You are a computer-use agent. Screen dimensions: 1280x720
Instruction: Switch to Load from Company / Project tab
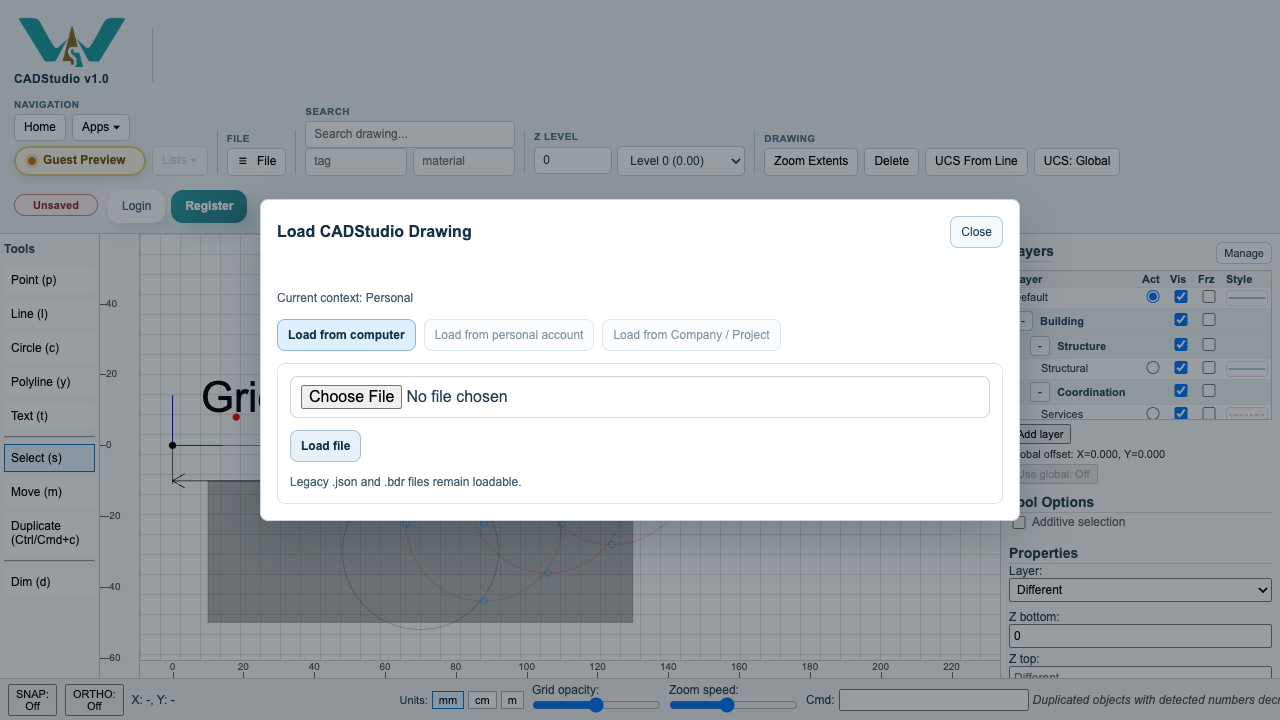(691, 335)
